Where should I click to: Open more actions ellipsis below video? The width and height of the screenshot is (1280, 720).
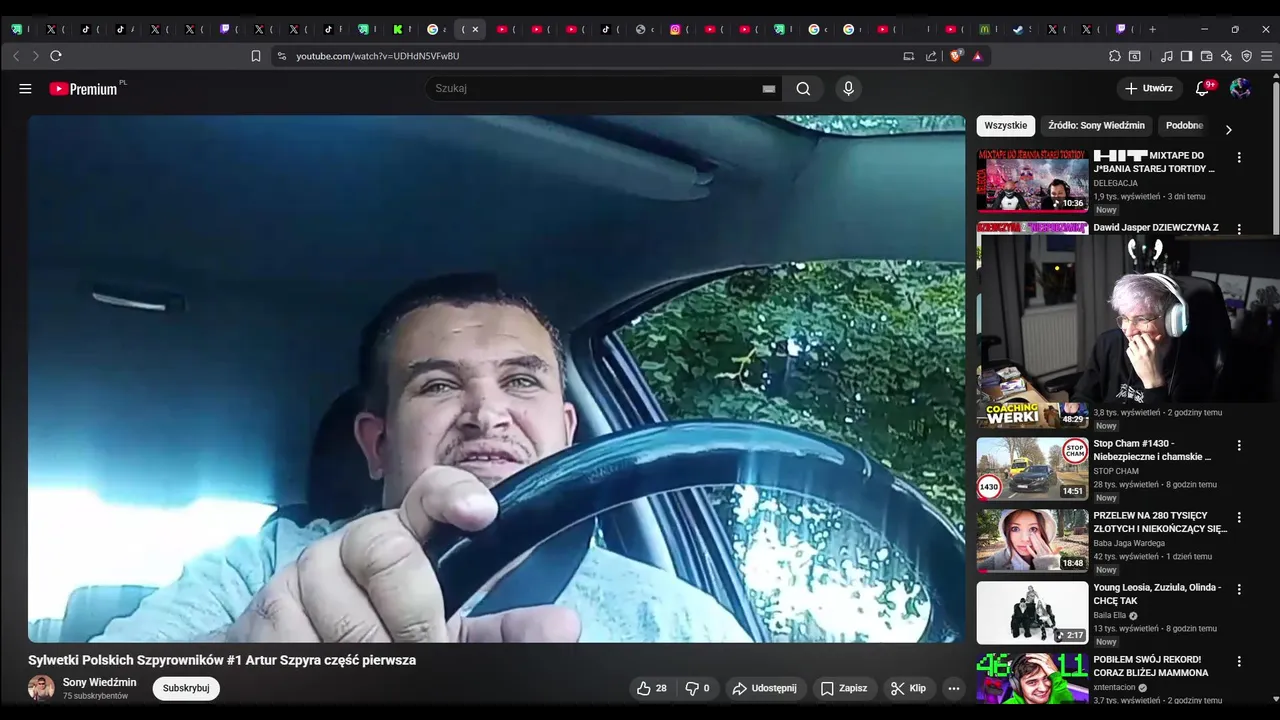coord(953,688)
